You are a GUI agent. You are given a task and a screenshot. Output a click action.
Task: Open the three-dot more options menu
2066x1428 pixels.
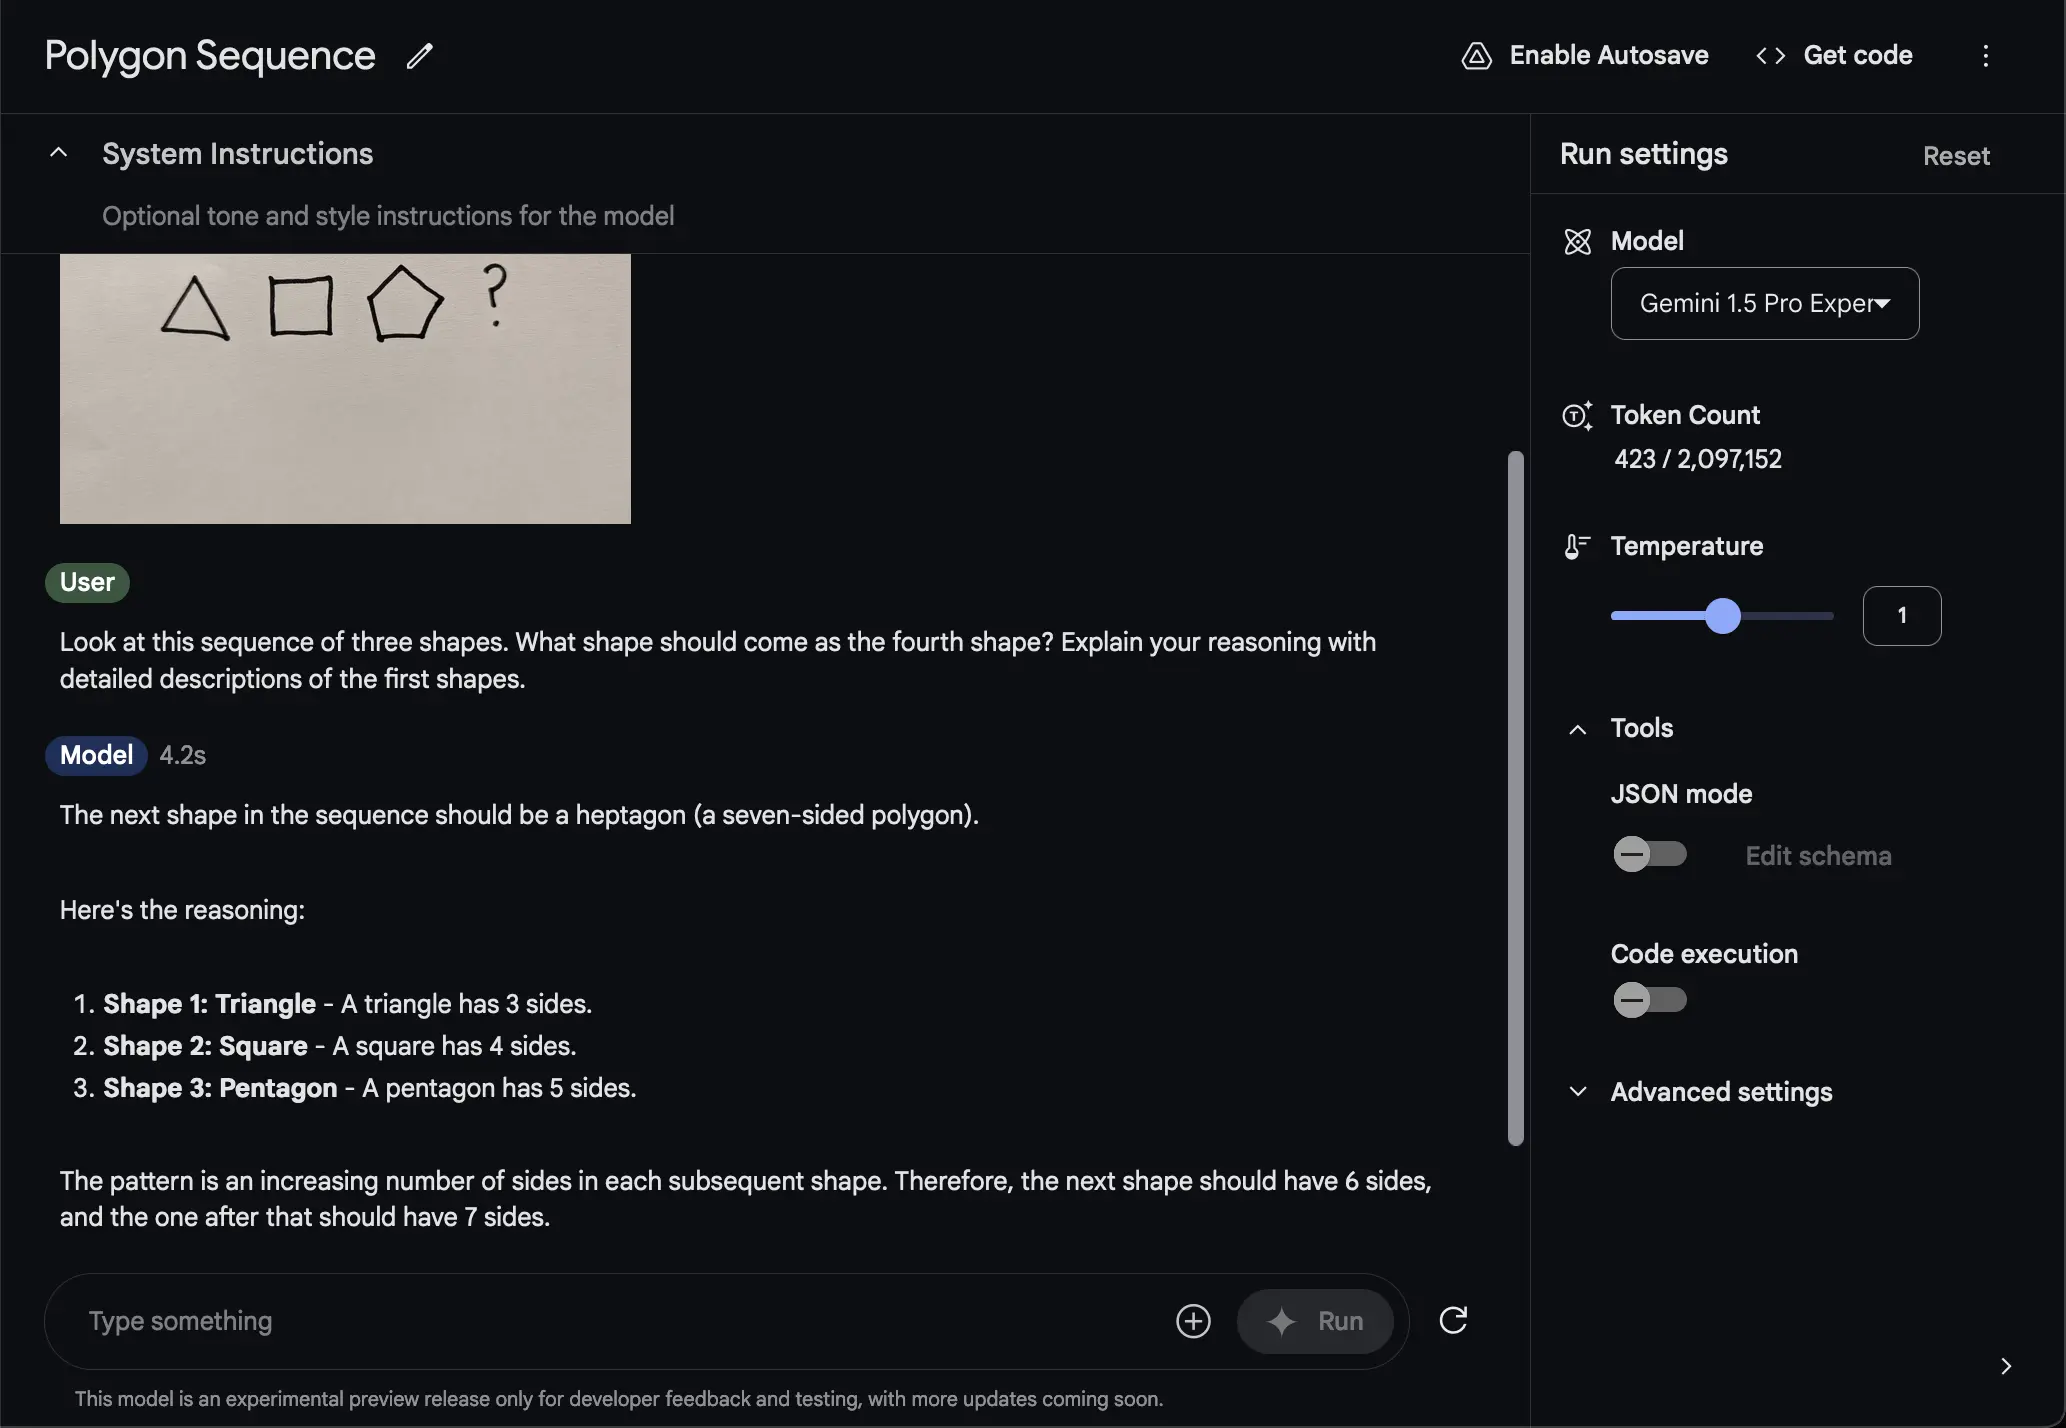coord(1986,56)
